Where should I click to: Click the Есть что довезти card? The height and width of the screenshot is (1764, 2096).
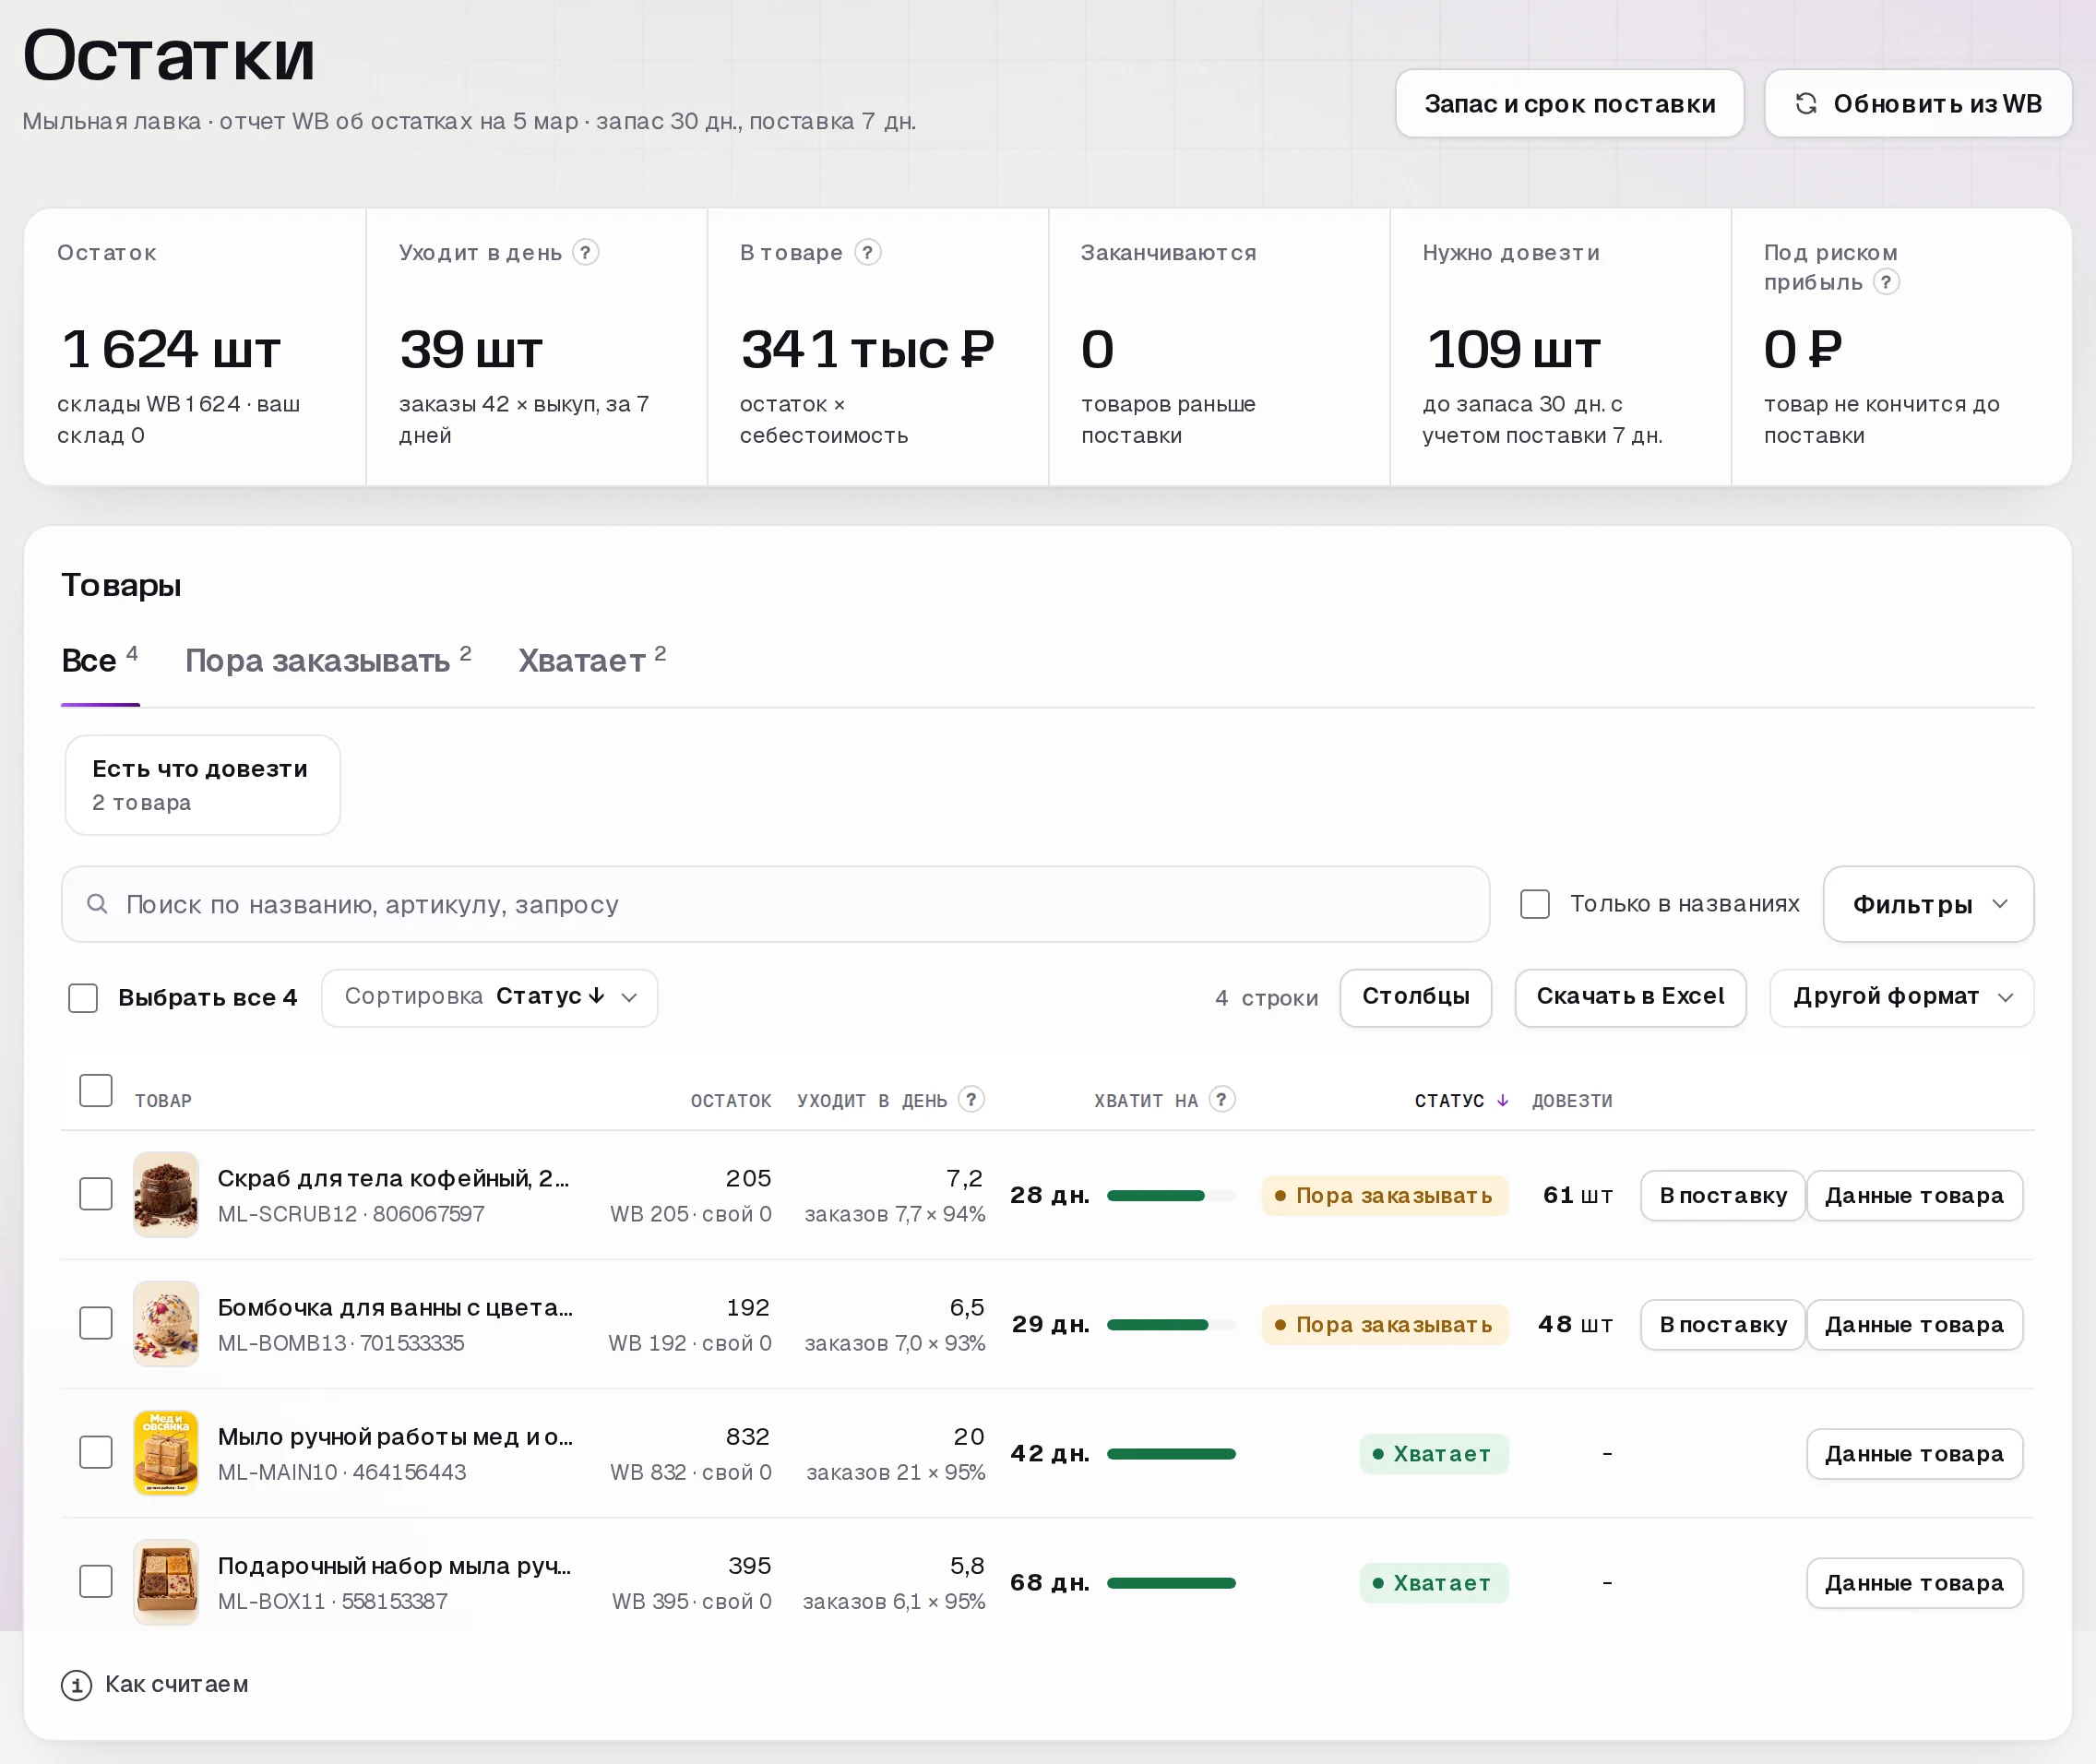coord(202,785)
